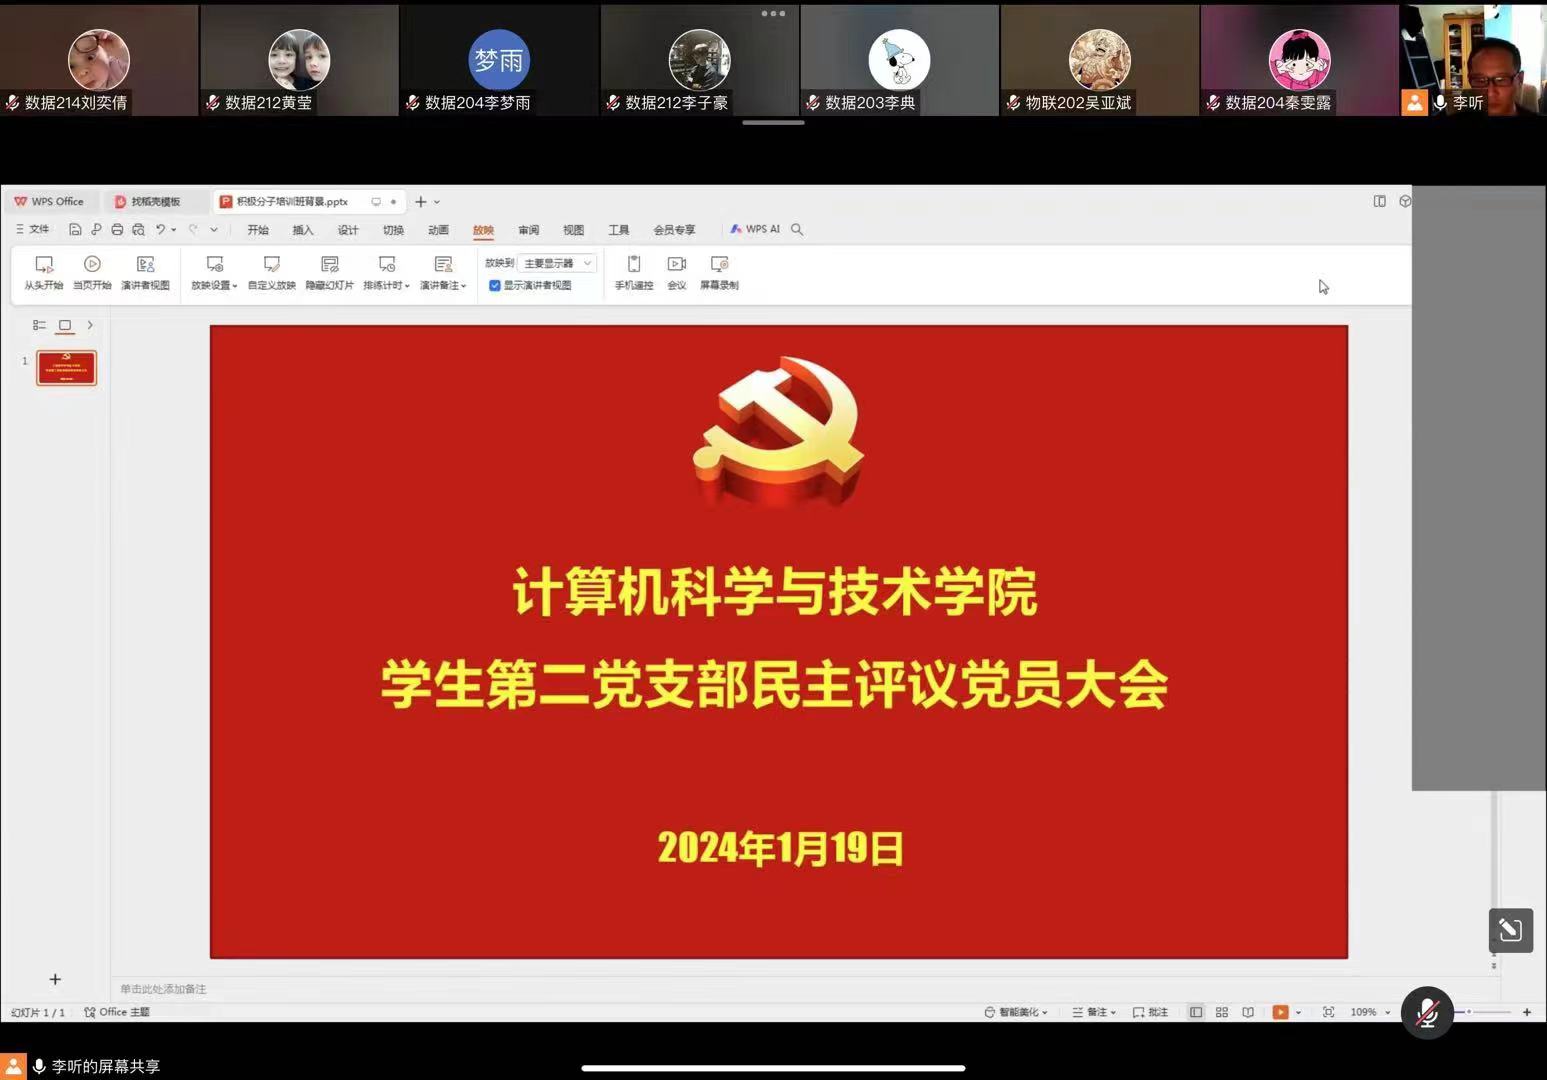Toggle normal view button in status bar
Viewport: 1547px width, 1080px height.
(x=1196, y=1012)
